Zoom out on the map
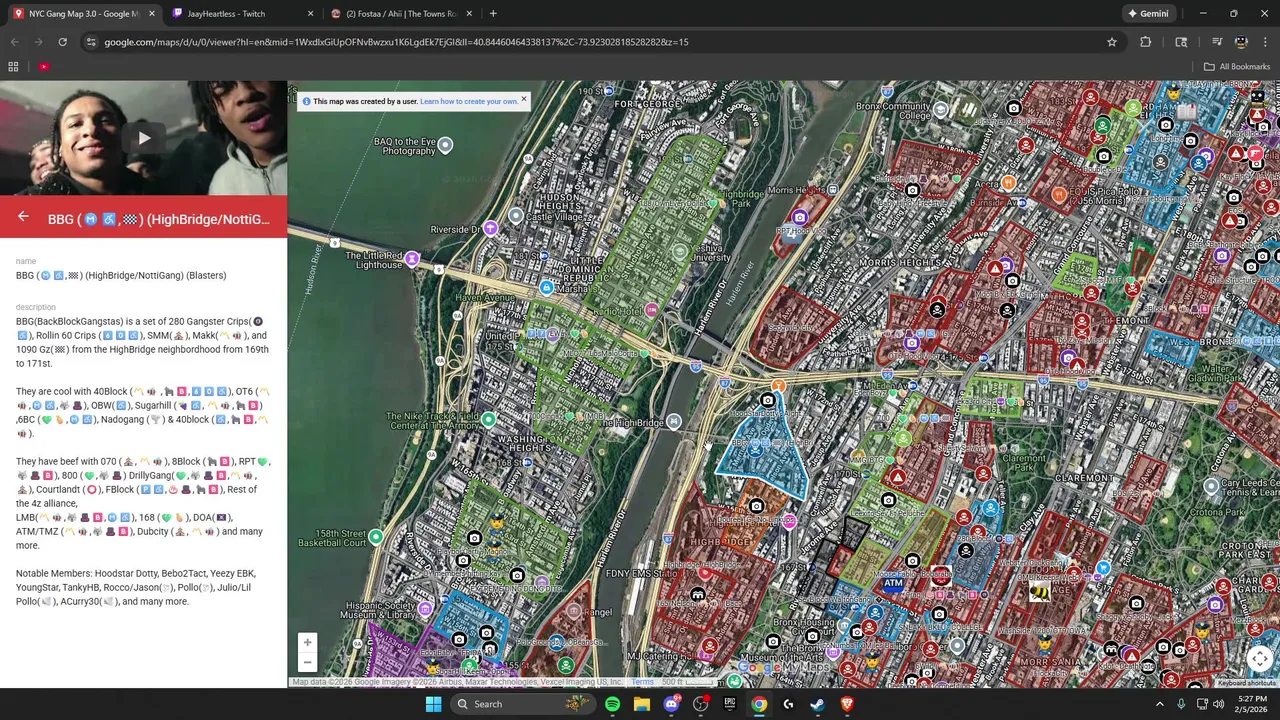Screen dimensions: 1280x720 point(307,662)
